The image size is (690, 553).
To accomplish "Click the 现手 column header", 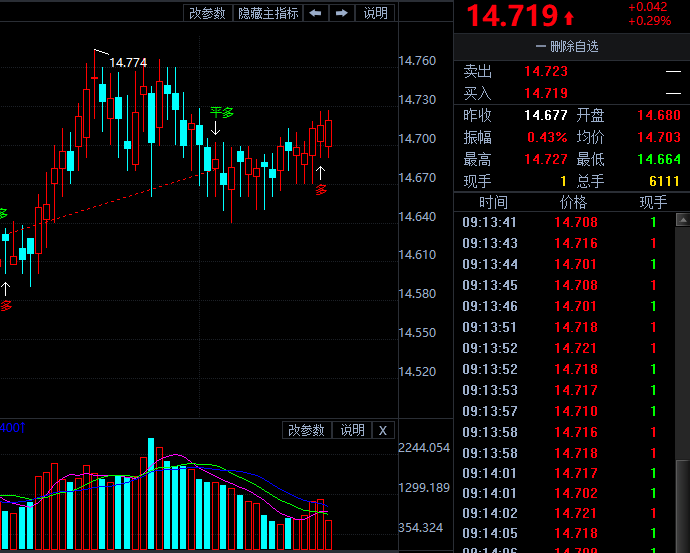I will tap(653, 202).
